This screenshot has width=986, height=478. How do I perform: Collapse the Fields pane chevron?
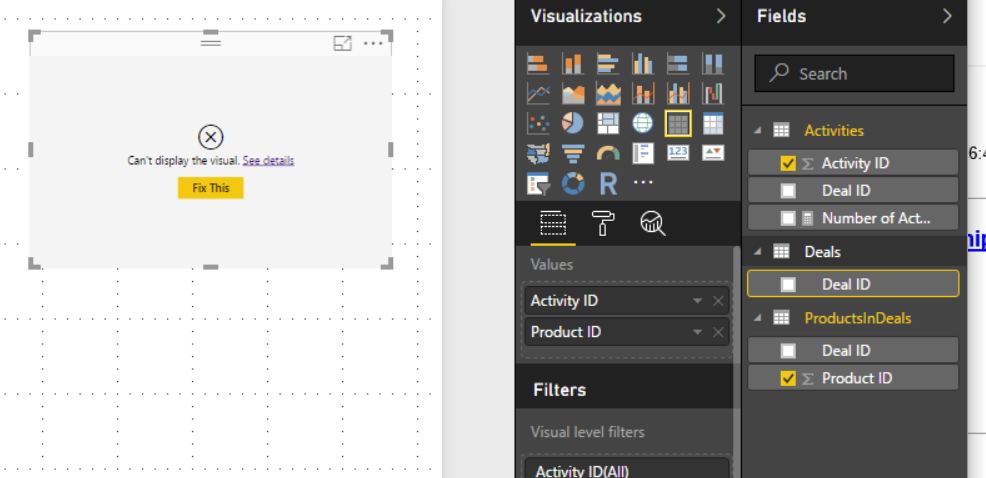click(x=947, y=16)
